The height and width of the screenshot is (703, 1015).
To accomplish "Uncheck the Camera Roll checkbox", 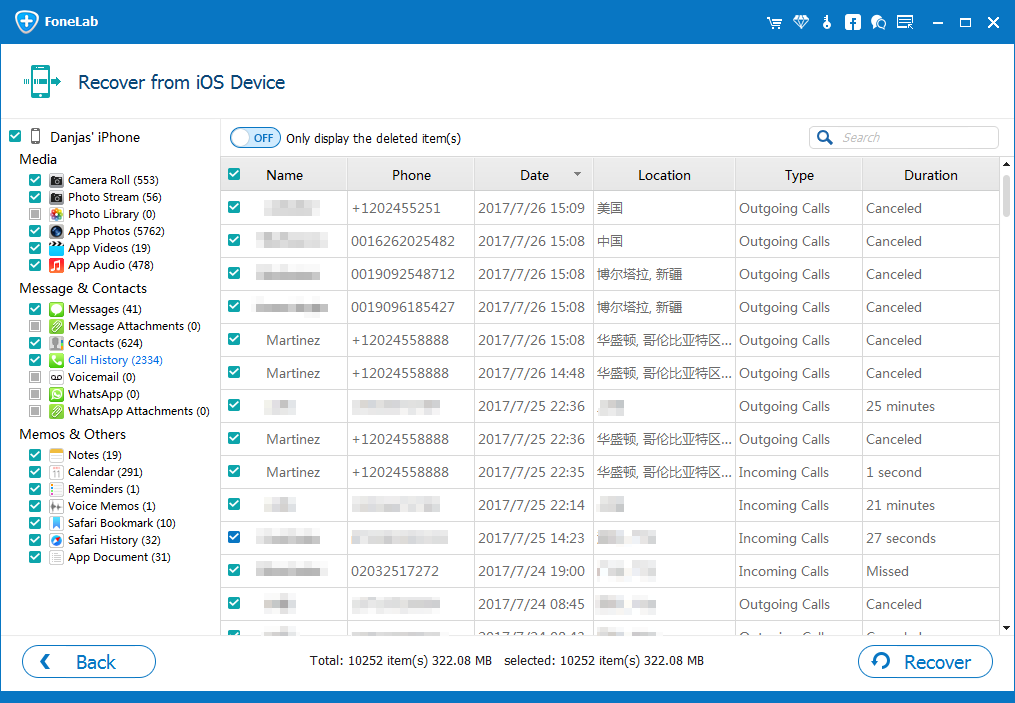I will [x=35, y=180].
